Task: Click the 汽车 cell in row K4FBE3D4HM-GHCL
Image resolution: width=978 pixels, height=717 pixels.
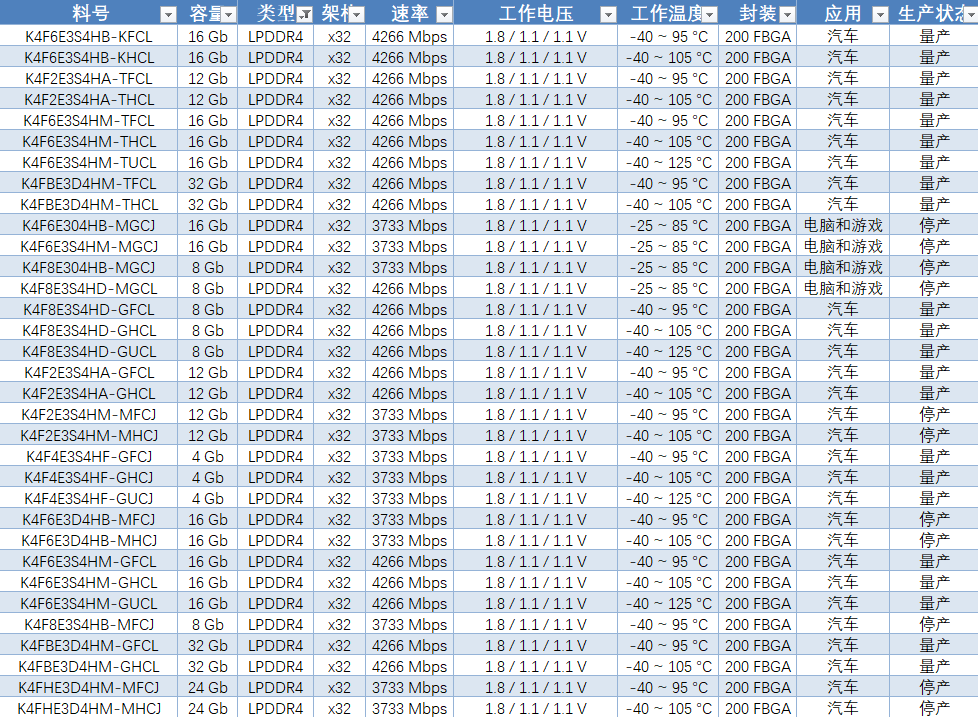Action: pos(843,666)
